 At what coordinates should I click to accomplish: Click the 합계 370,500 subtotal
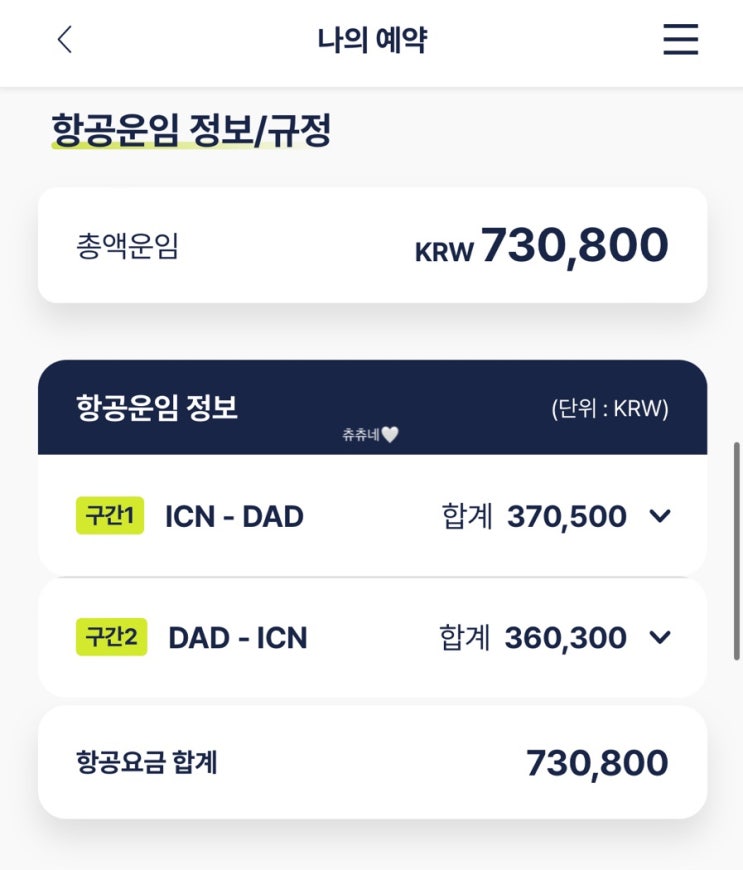tap(534, 516)
